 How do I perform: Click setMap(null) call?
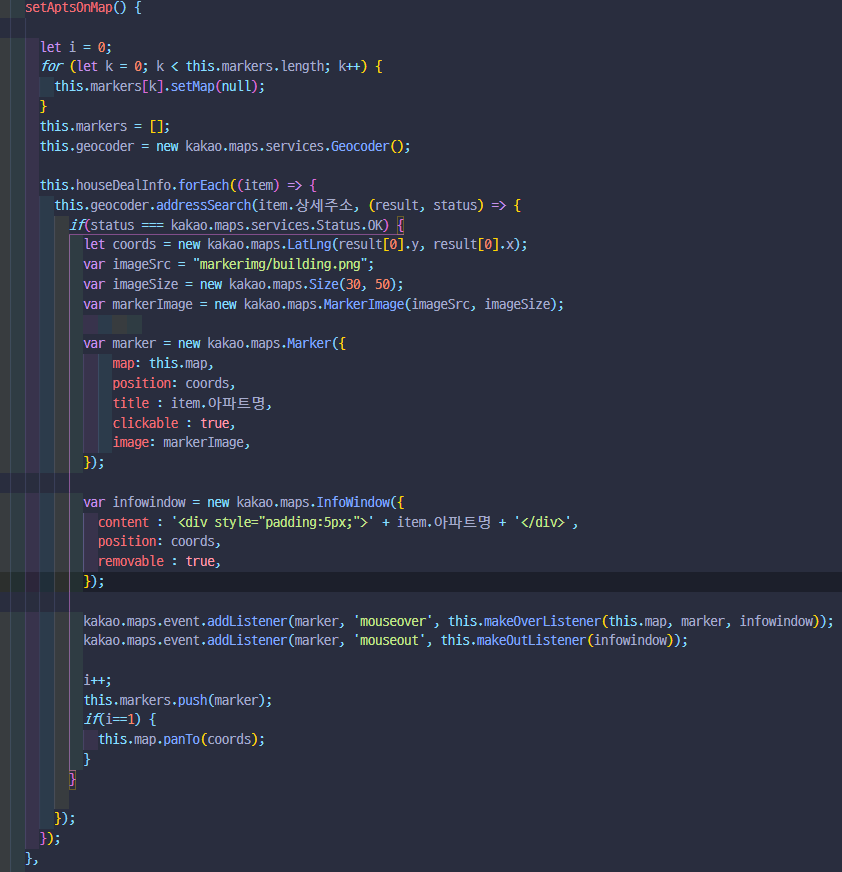(215, 86)
